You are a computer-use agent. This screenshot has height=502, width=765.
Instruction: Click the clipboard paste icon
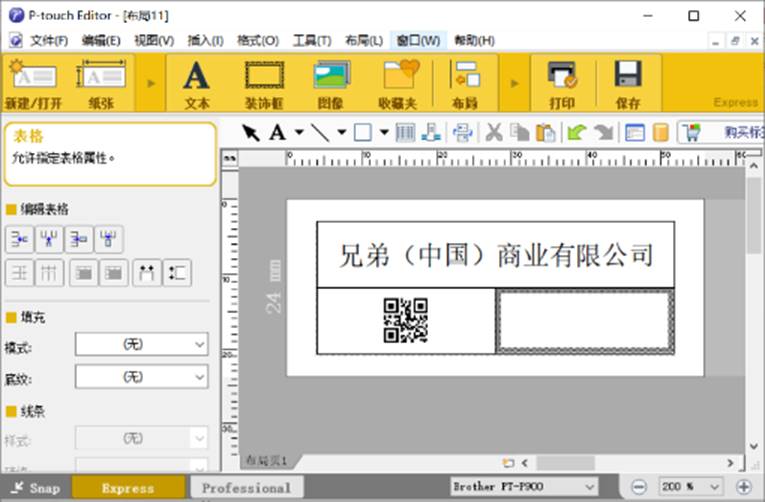click(x=545, y=133)
